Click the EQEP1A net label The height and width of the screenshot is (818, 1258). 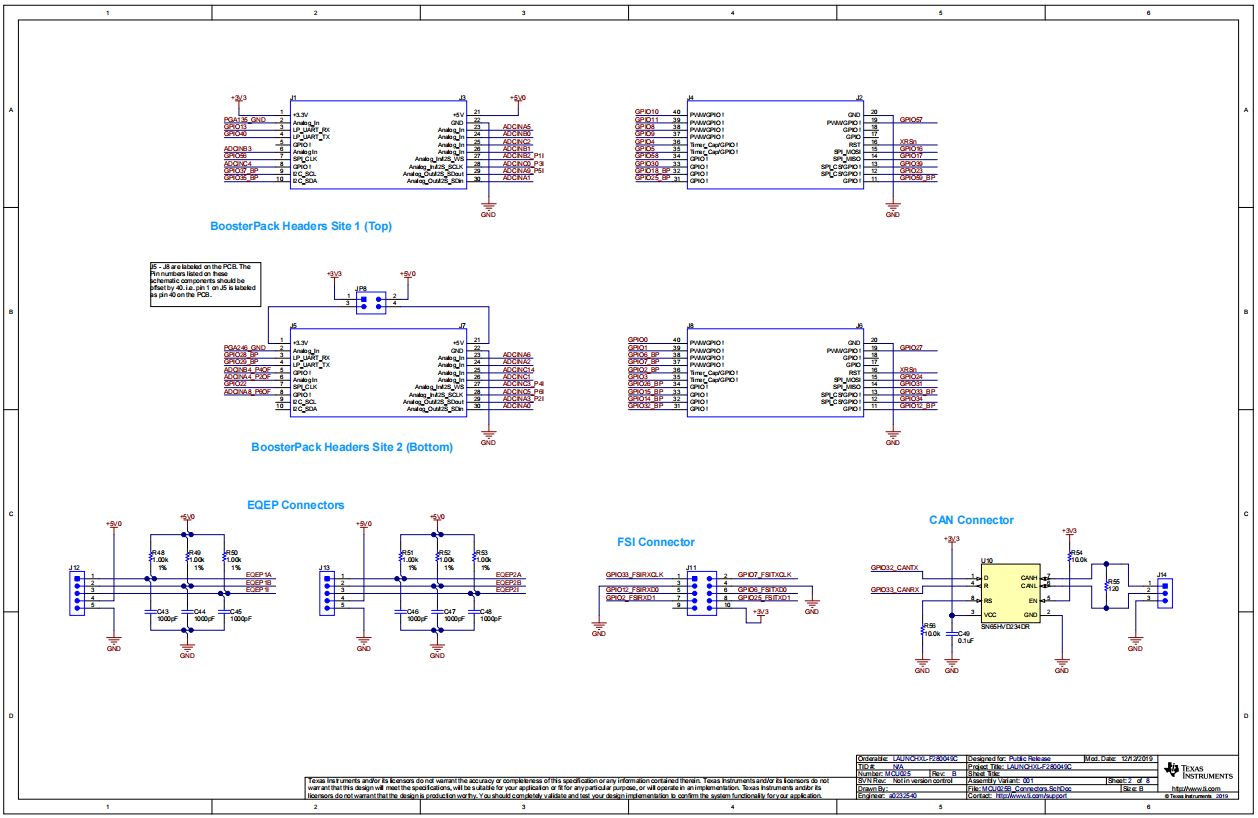[x=259, y=575]
